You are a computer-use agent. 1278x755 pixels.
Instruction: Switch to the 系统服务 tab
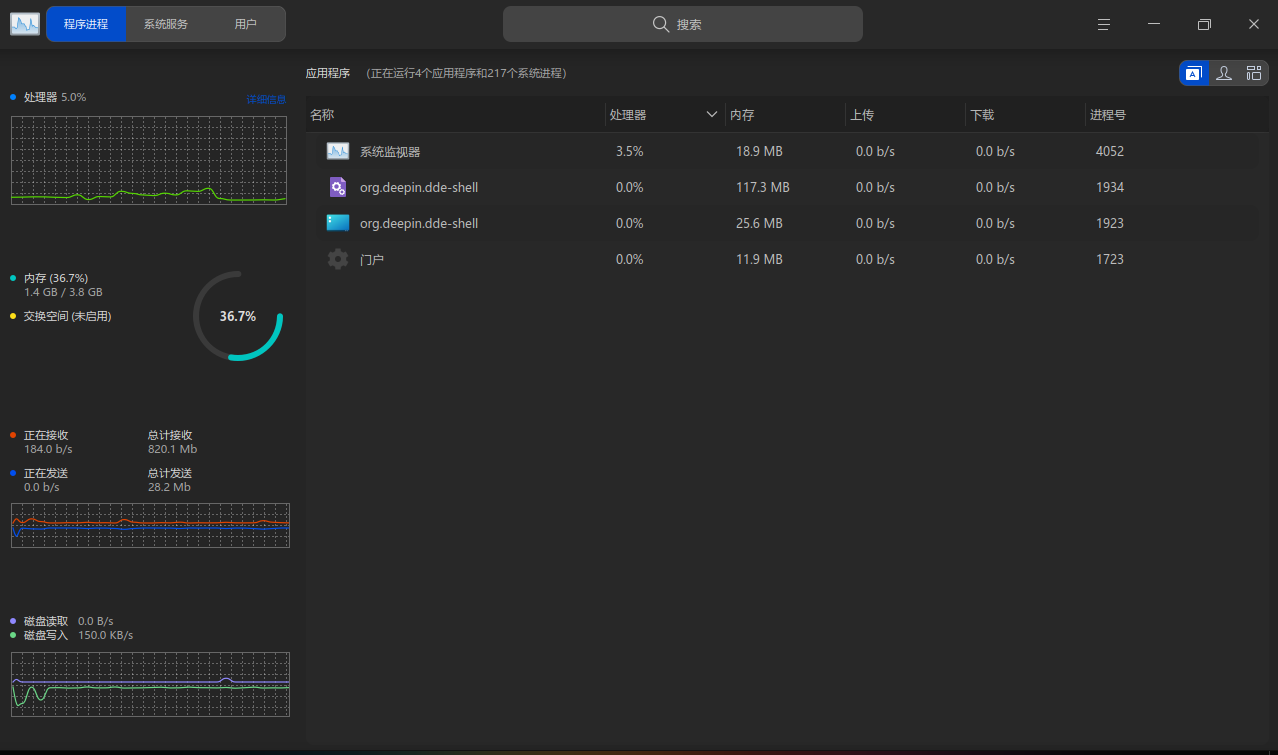pos(166,24)
